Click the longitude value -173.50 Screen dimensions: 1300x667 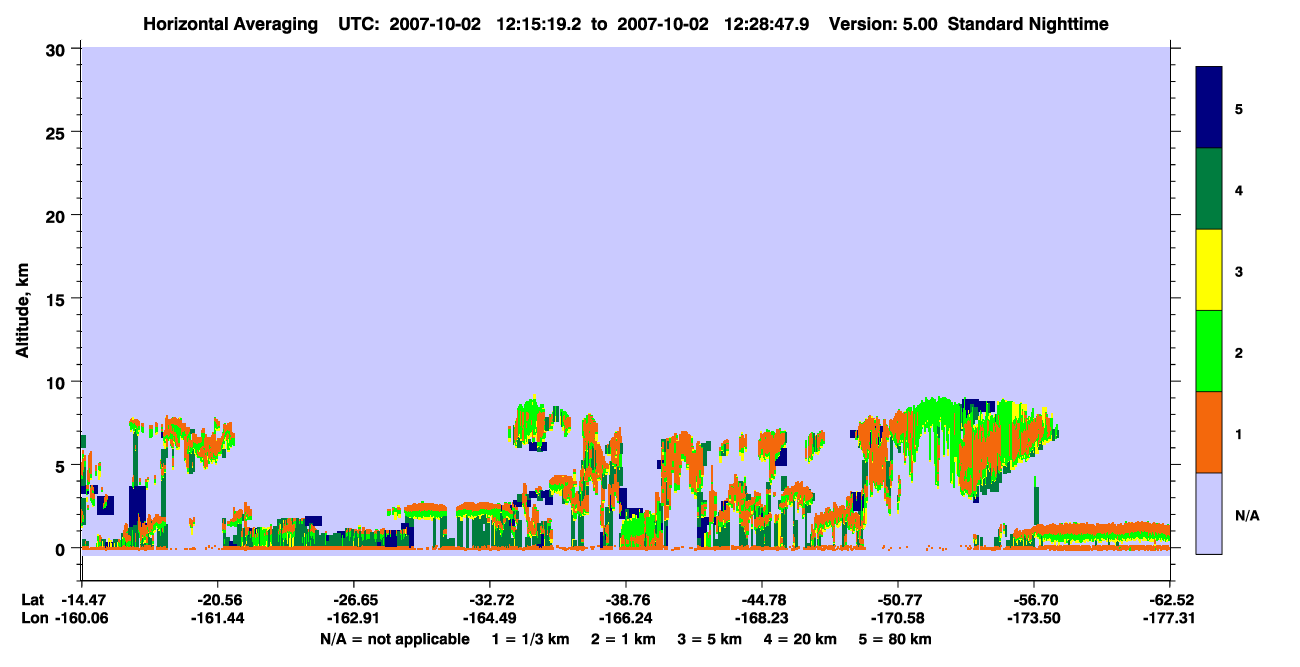coord(1033,619)
